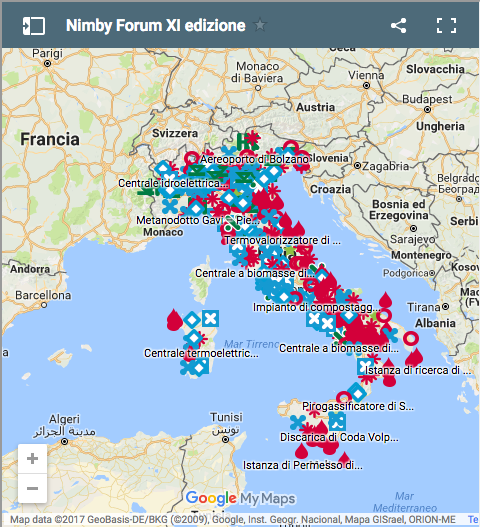Open the map sidebar legend panel
Viewport: 480px width, 527px height.
(34, 26)
